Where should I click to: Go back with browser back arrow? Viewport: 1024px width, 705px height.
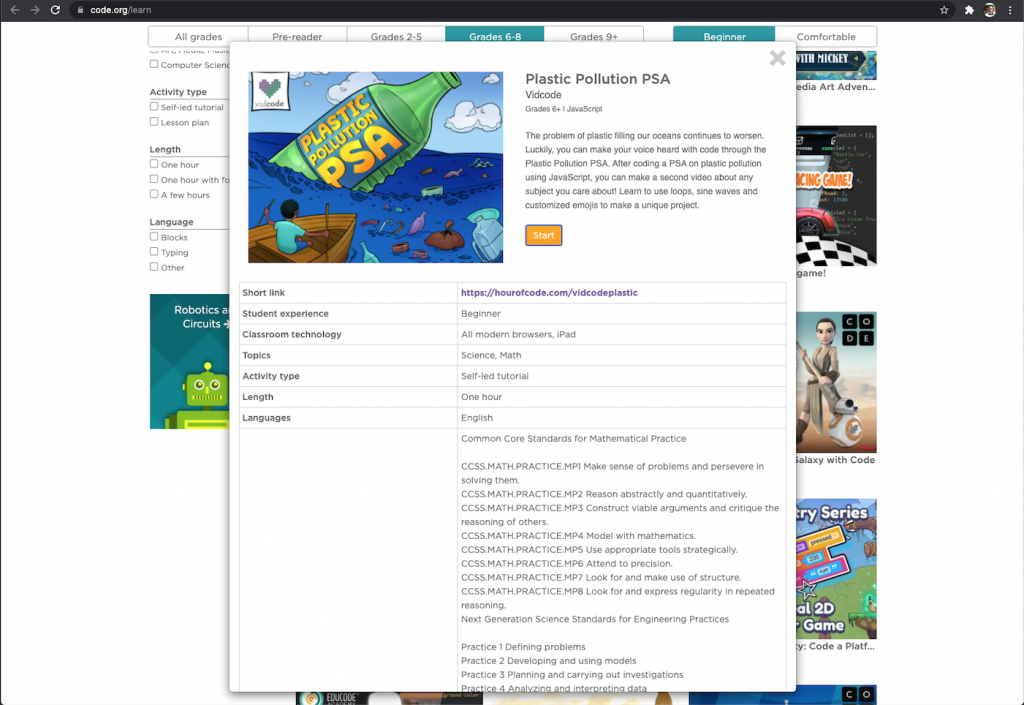pos(14,10)
